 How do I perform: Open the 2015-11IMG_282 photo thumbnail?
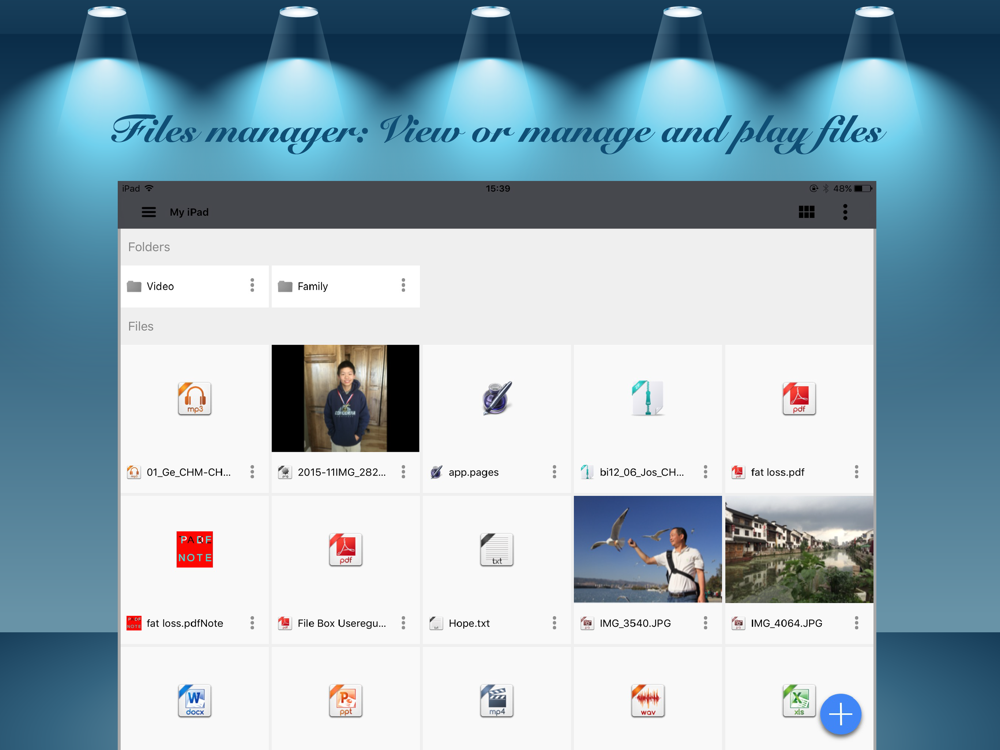(345, 399)
